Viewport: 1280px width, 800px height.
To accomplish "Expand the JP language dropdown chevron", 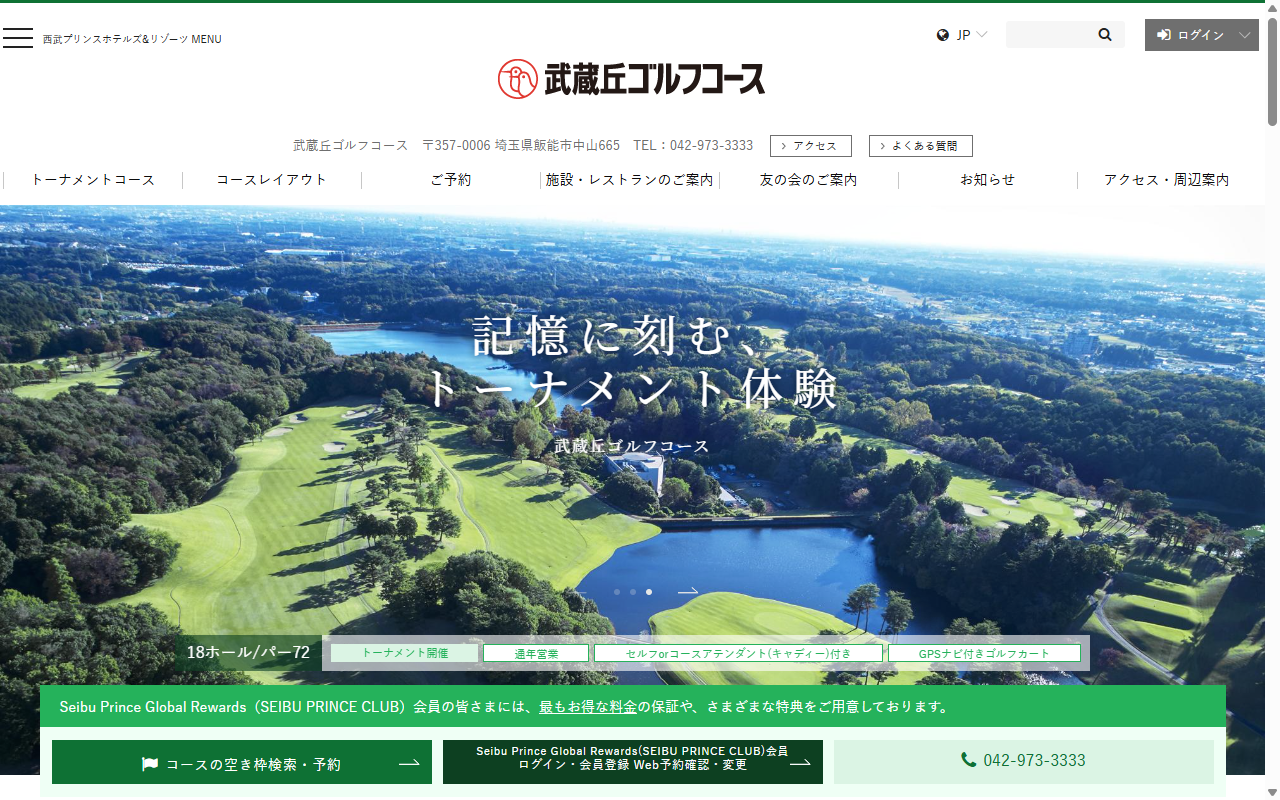I will (x=982, y=35).
